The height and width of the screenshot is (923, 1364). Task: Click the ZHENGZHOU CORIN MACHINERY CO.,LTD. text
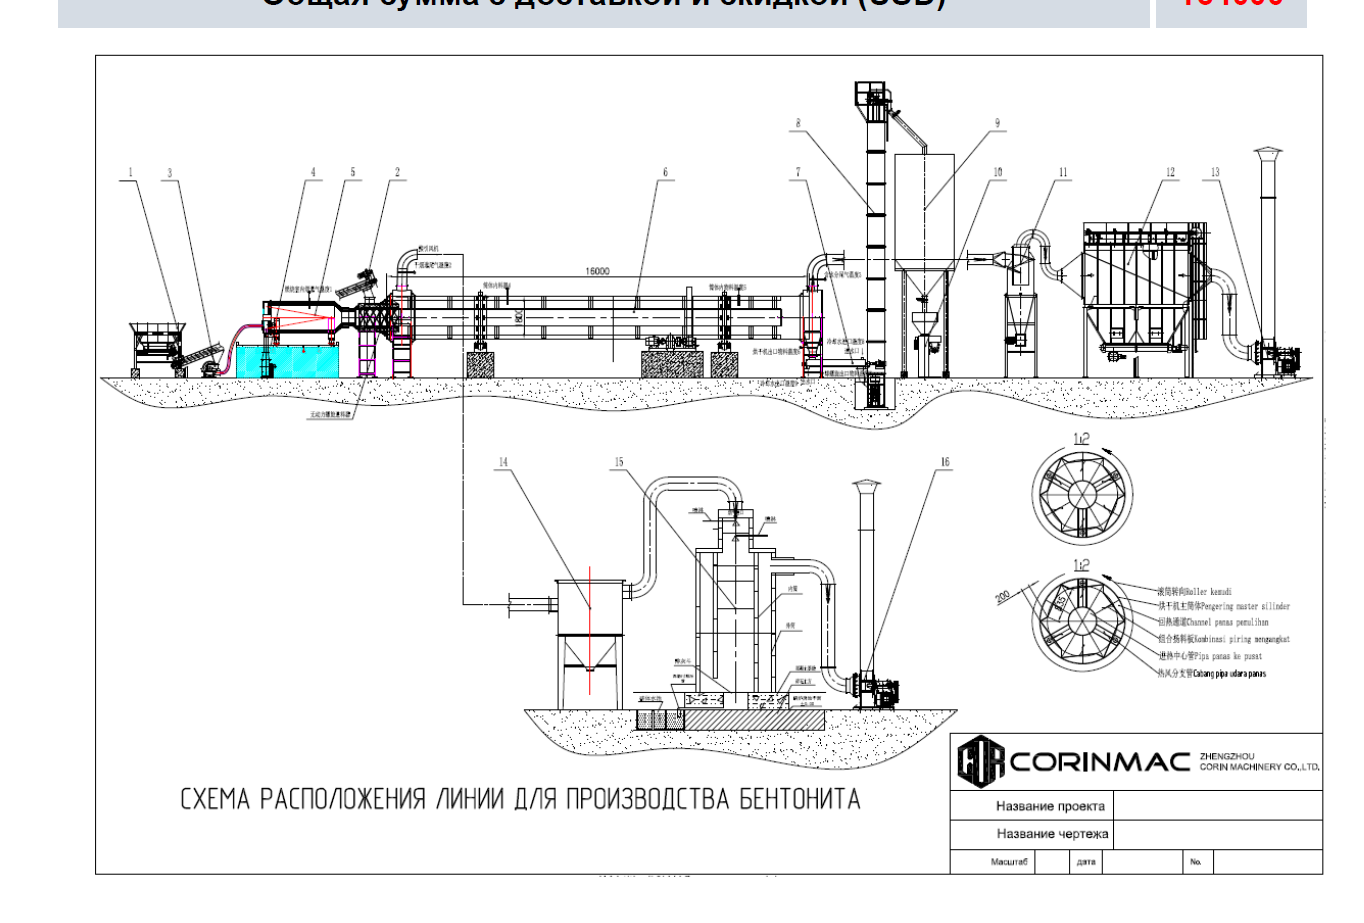point(1259,762)
